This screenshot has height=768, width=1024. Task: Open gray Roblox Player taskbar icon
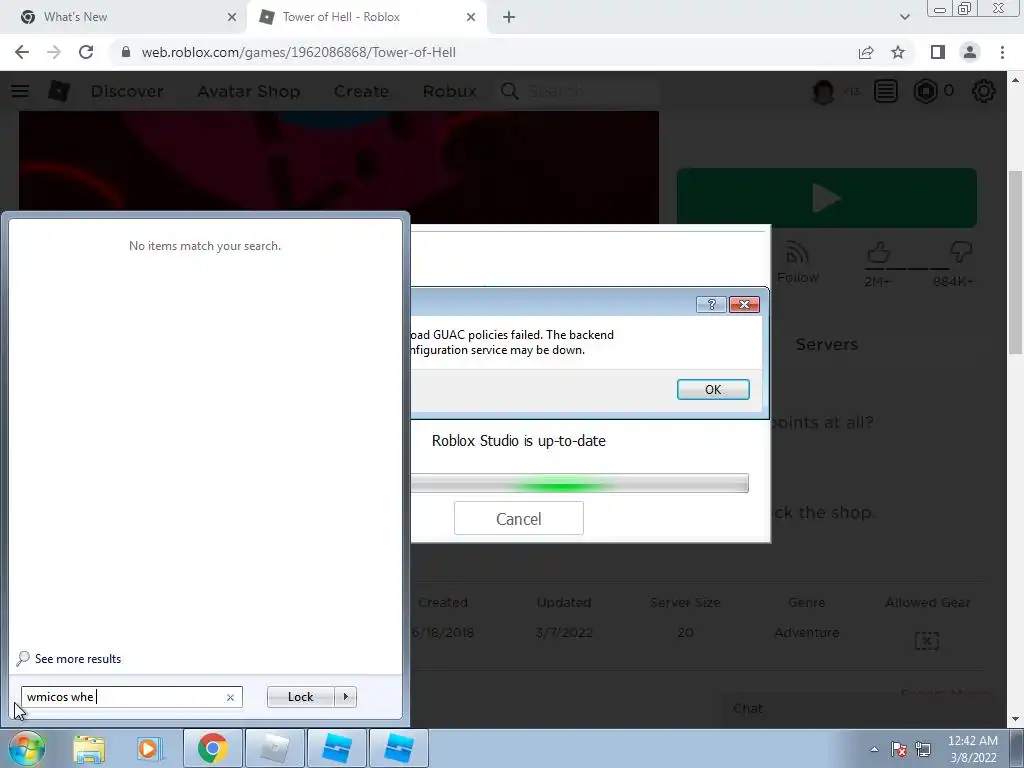tap(275, 748)
